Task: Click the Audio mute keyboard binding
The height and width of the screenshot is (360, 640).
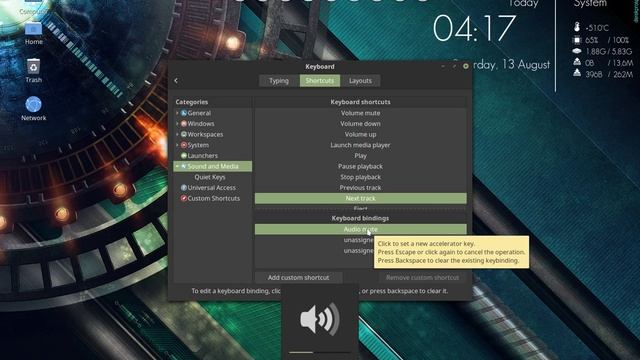Action: 360,229
